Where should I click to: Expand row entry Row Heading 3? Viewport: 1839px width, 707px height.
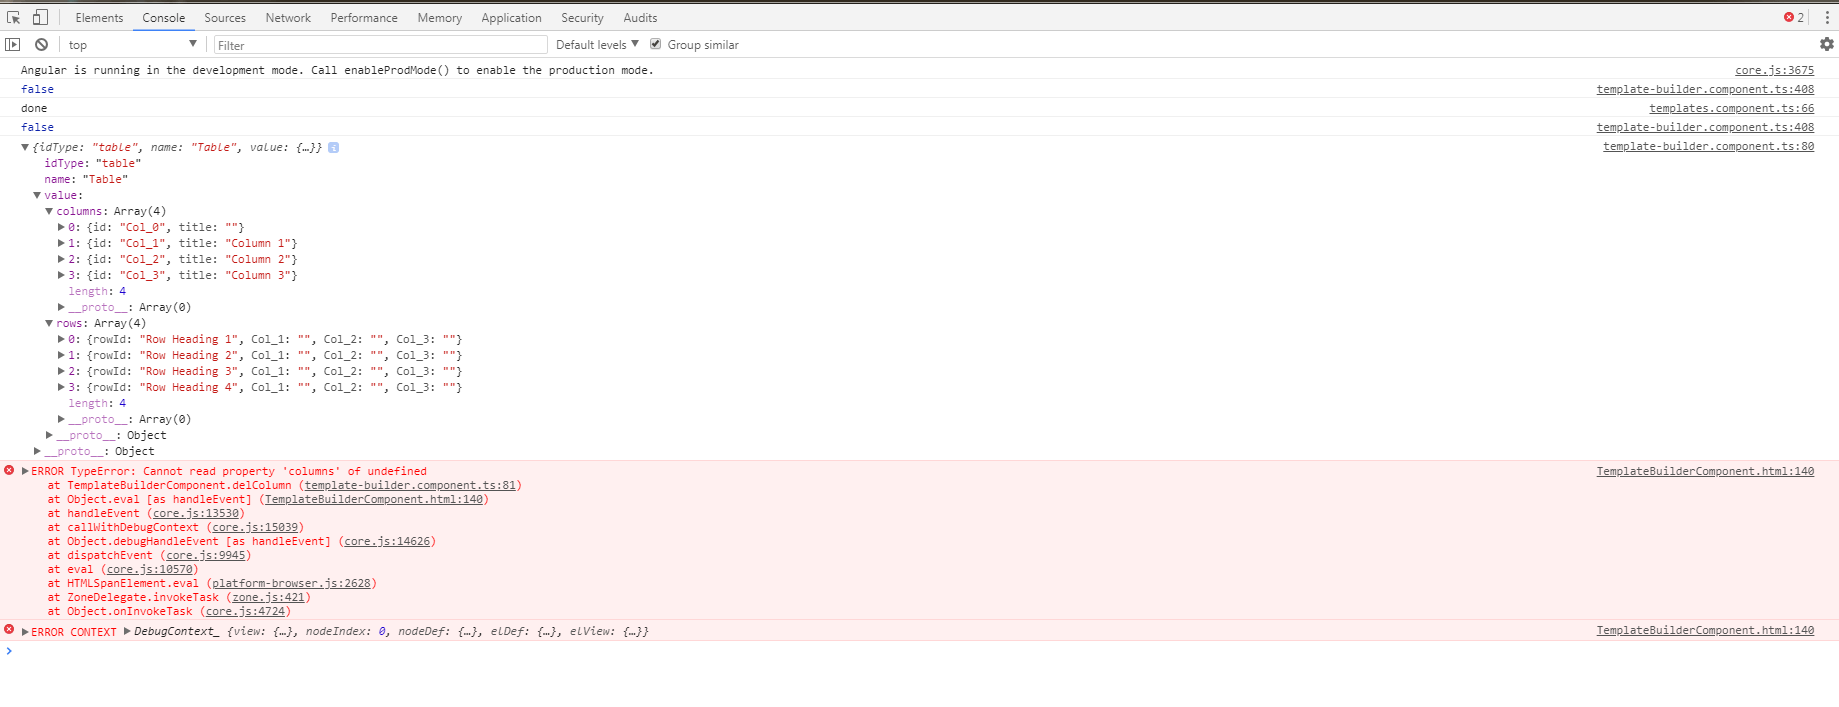(x=61, y=371)
